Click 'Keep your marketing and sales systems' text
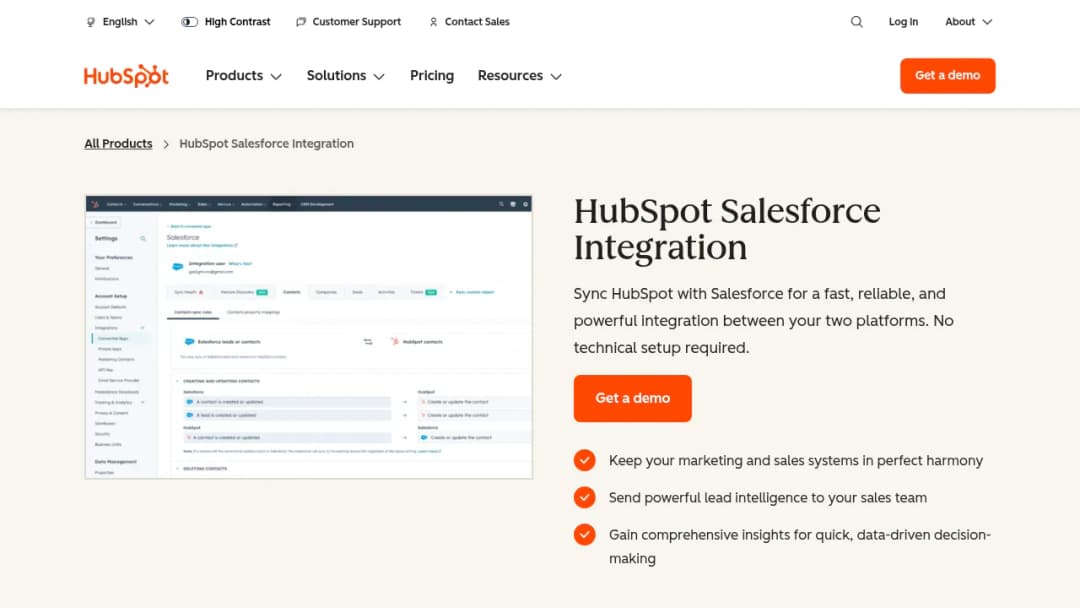The image size is (1080, 608). pos(796,460)
